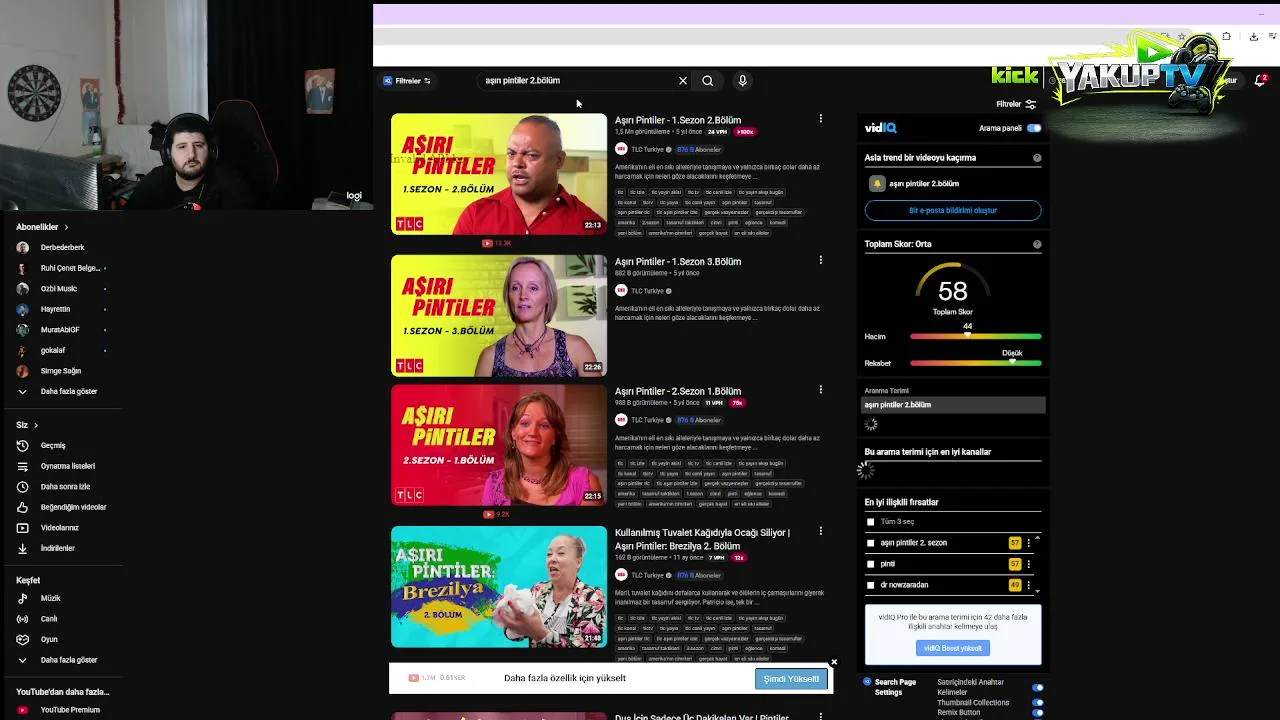Open options menu for the Brezilya 2. Bölüm video
1280x720 pixels.
[x=821, y=531]
